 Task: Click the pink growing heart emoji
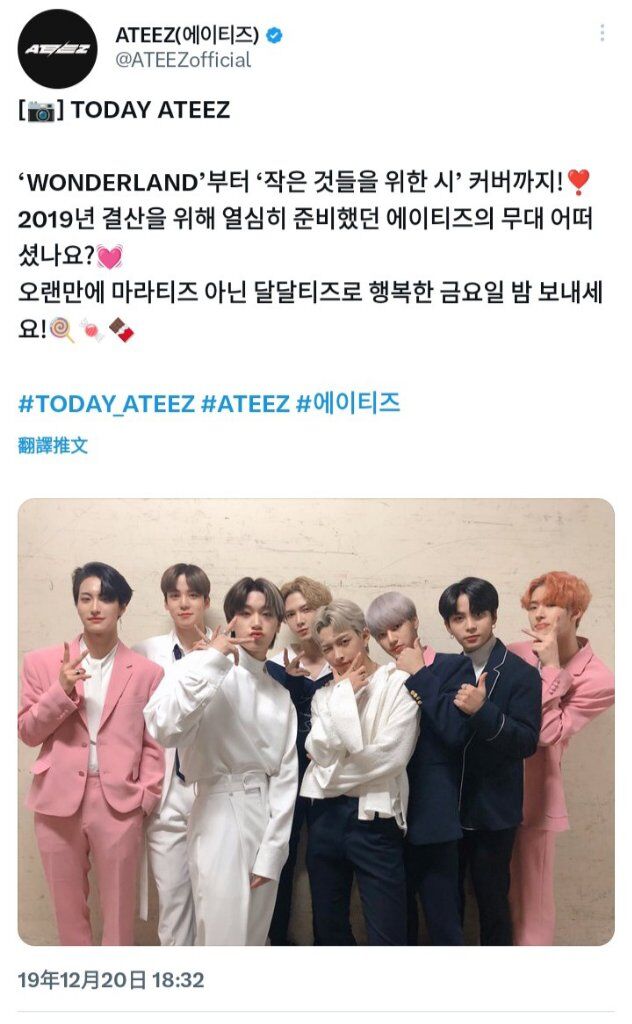[109, 256]
